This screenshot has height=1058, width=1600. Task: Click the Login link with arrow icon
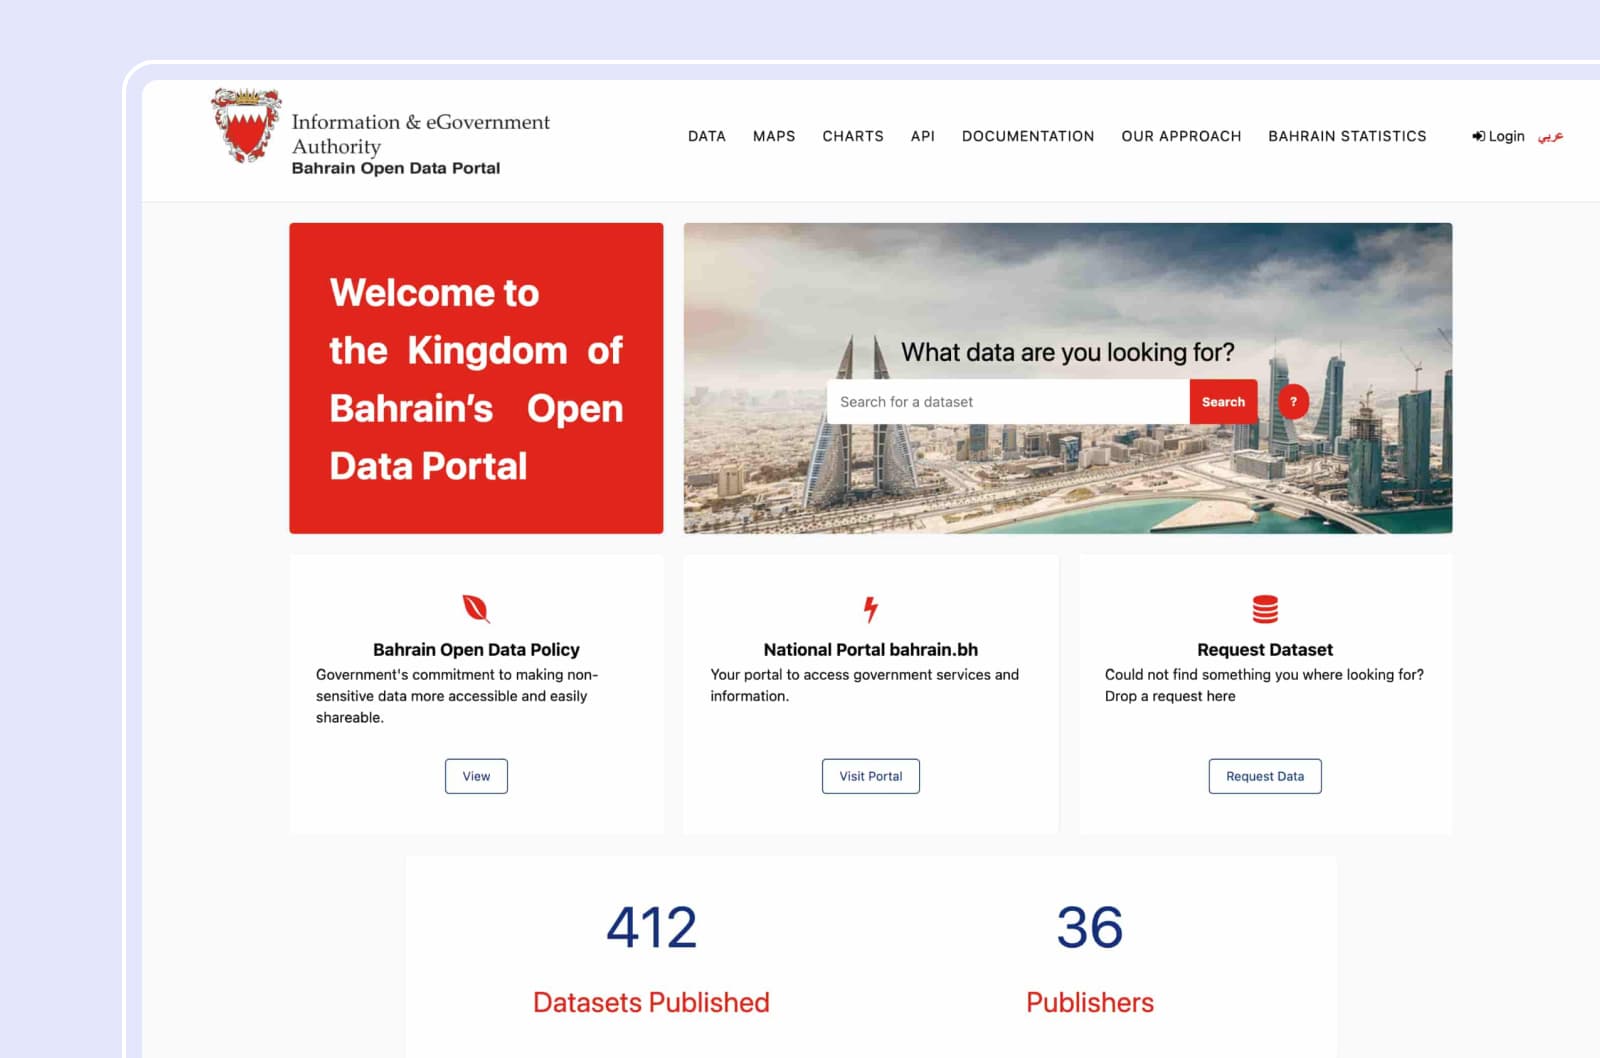(1498, 136)
